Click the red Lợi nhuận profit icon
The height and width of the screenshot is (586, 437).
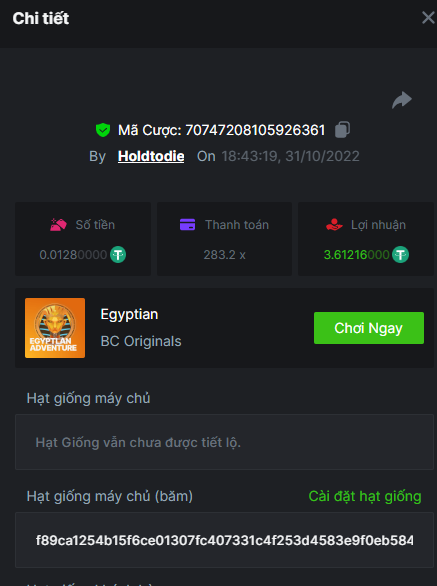click(334, 225)
